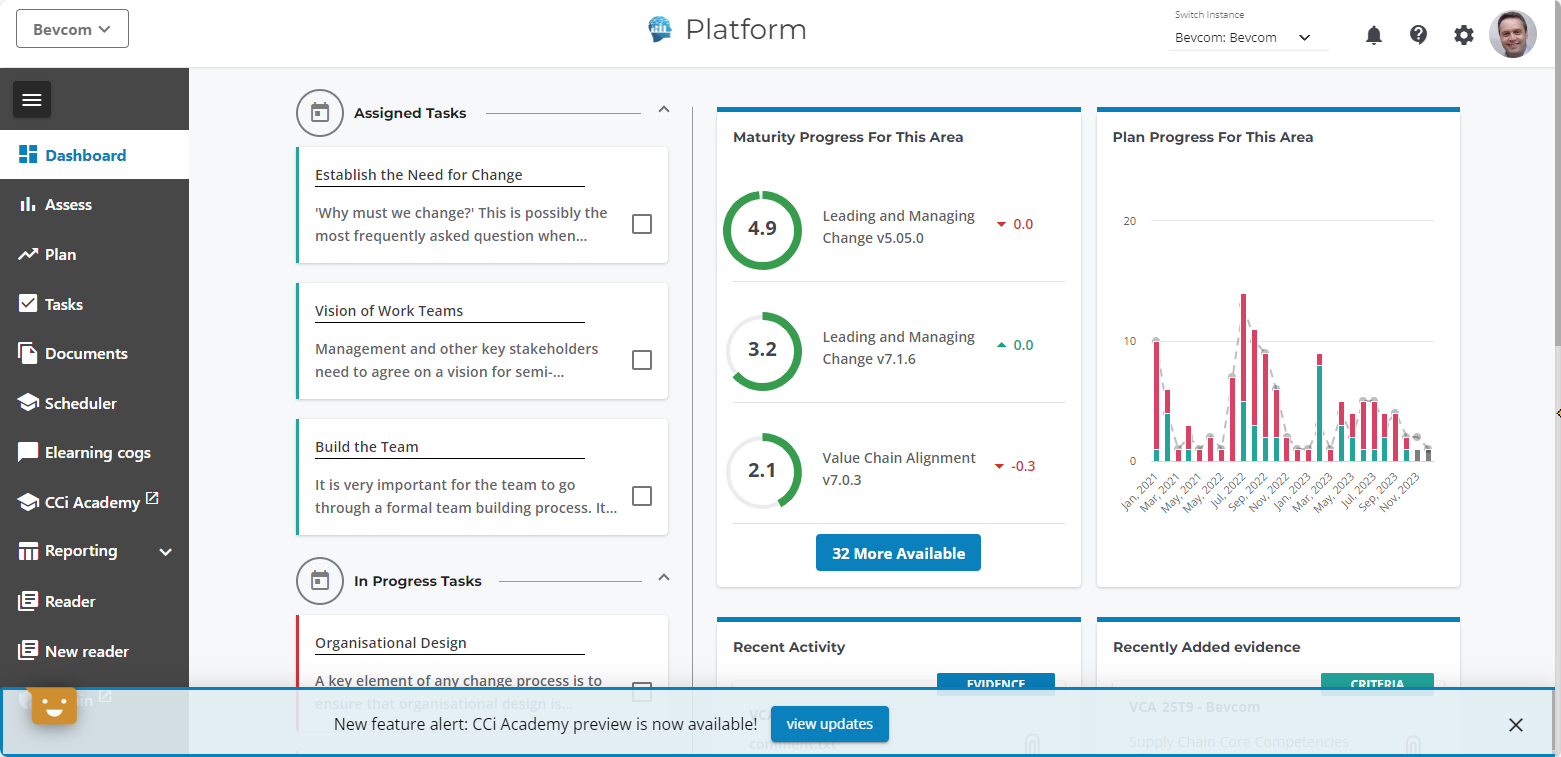Click the CCi Academy graduation-cap icon

click(x=28, y=502)
